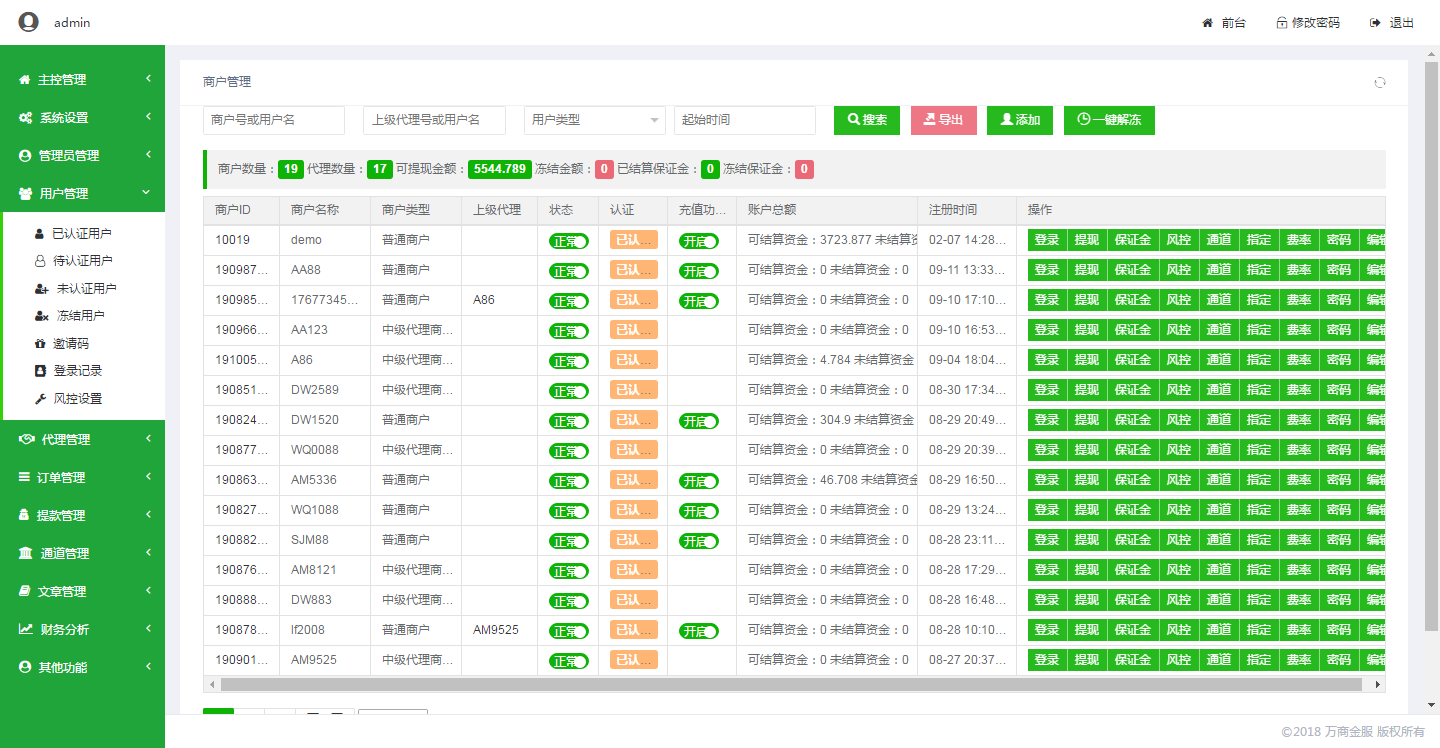The width and height of the screenshot is (1440, 748).
Task: Click the 退出 logout icon
Action: (1376, 23)
